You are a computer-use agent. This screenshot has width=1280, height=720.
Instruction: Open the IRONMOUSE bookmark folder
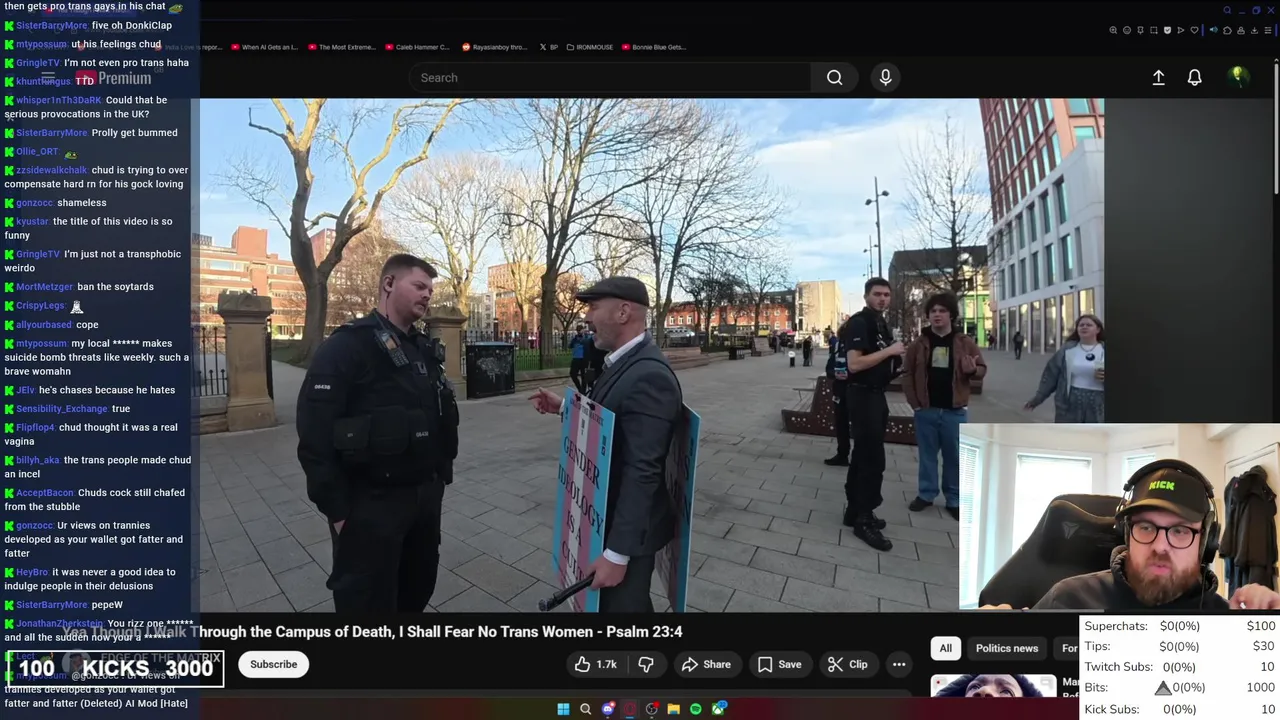click(589, 47)
